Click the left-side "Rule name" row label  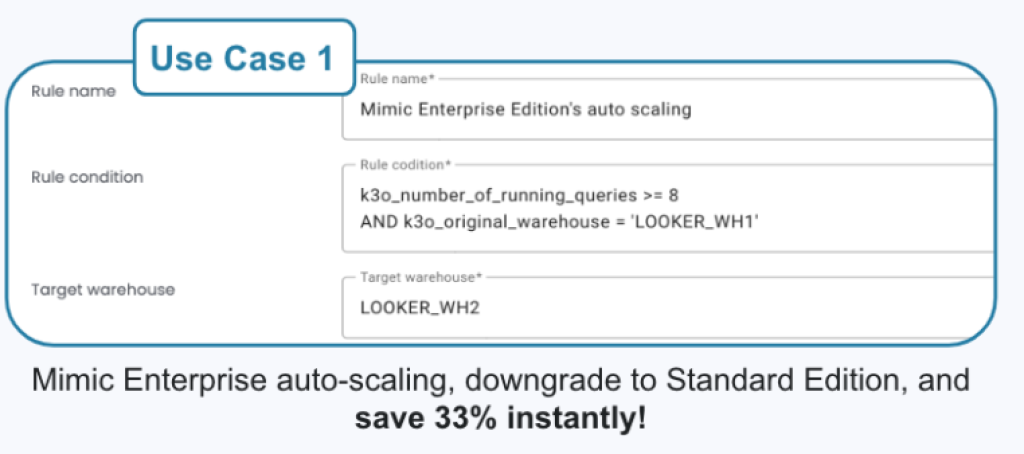click(73, 91)
